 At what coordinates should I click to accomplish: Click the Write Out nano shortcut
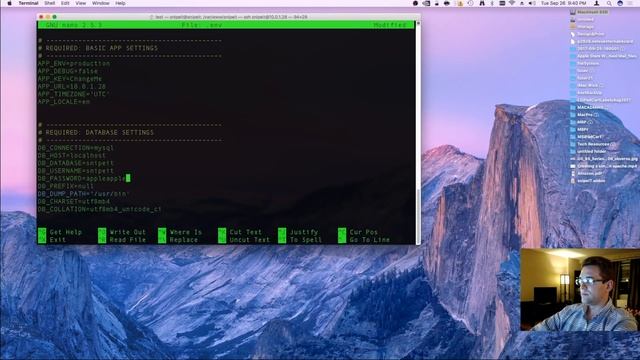pos(122,232)
